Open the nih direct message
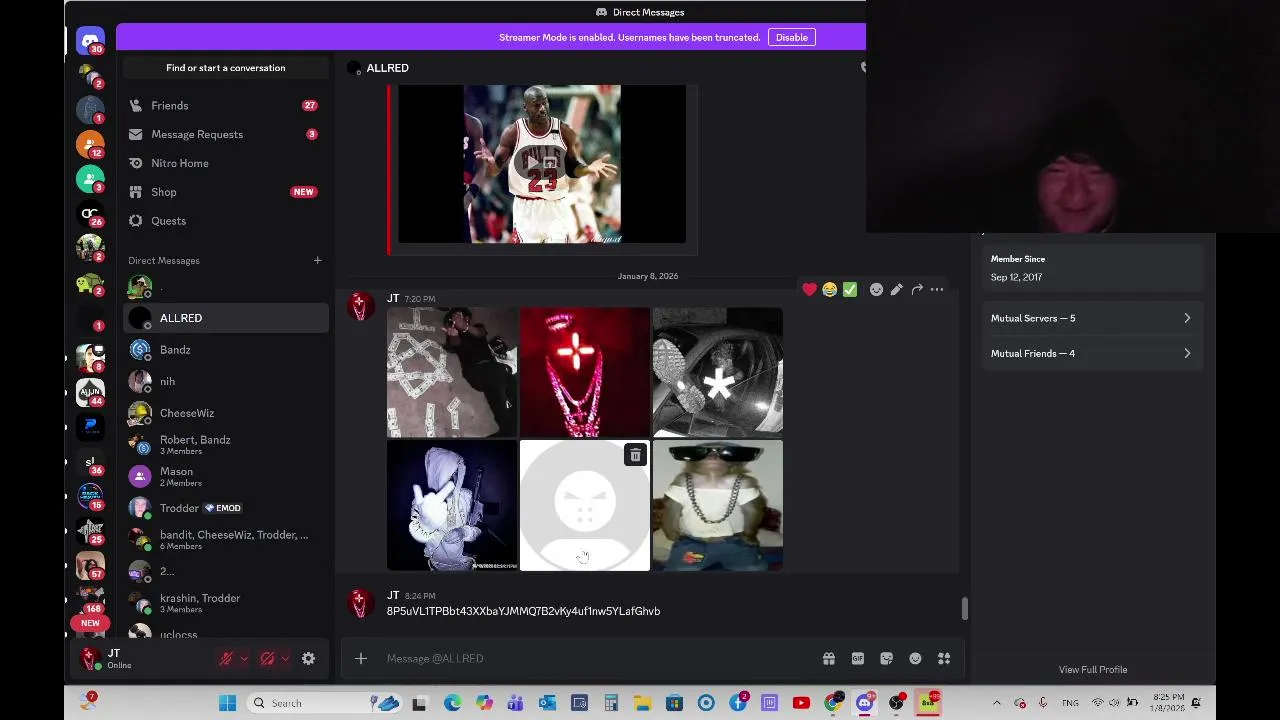 coord(225,381)
